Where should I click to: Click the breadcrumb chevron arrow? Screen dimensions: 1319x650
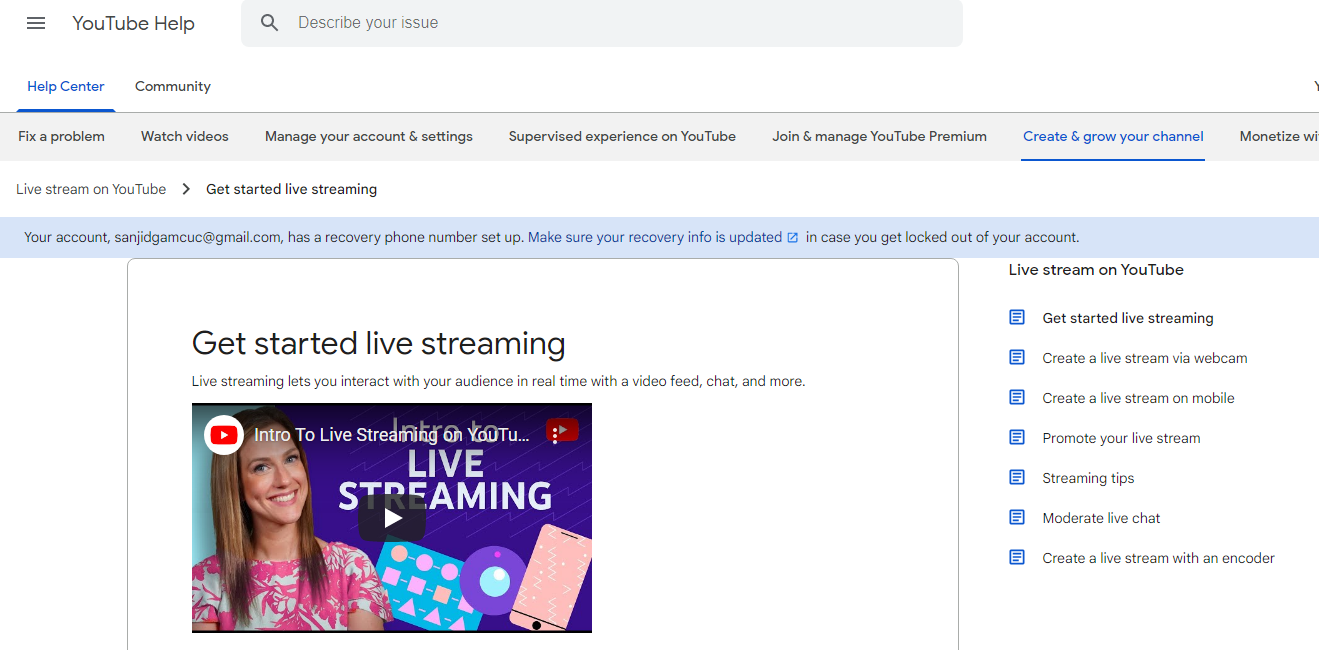point(186,189)
